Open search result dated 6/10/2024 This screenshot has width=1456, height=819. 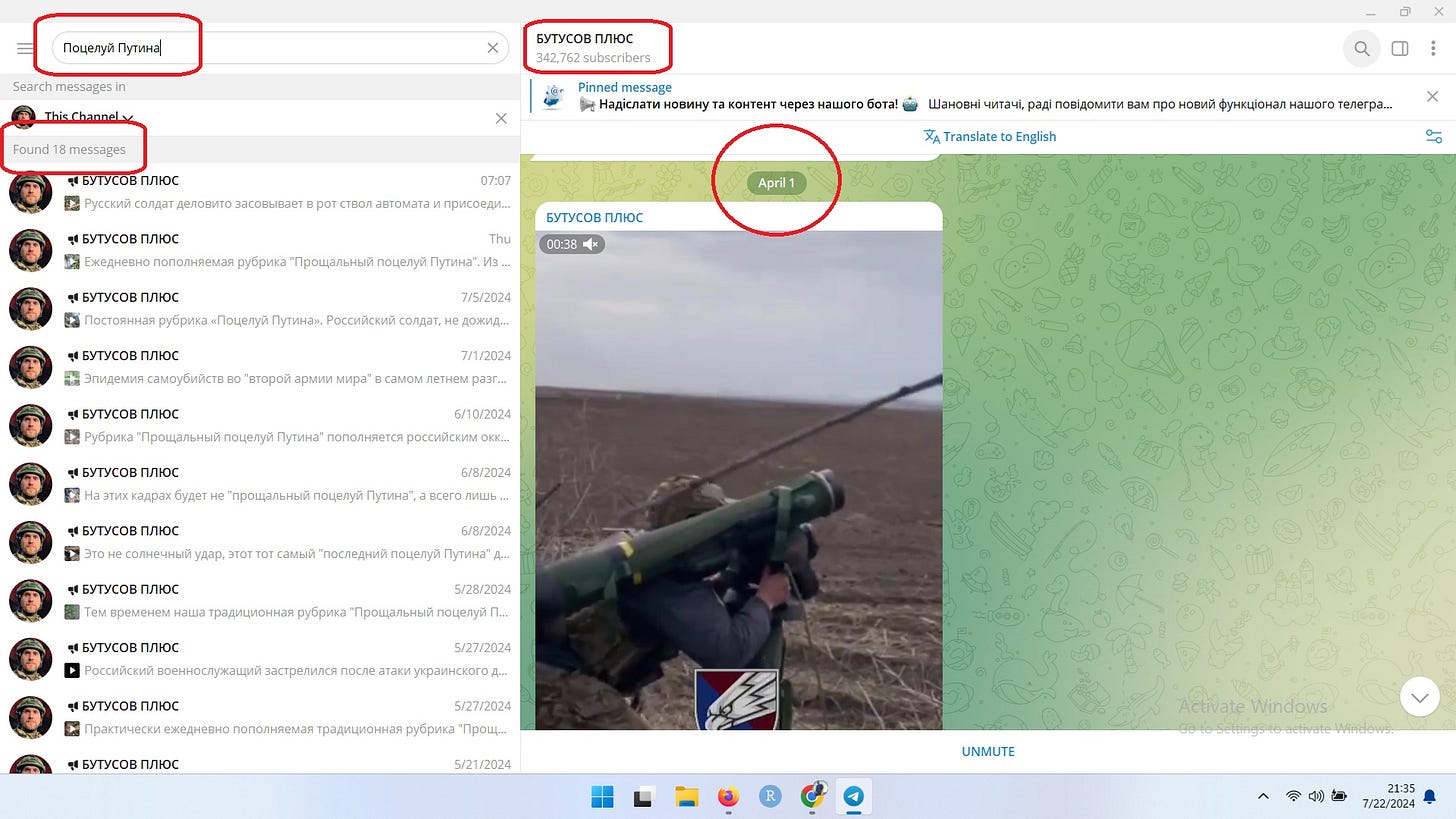tap(260, 425)
